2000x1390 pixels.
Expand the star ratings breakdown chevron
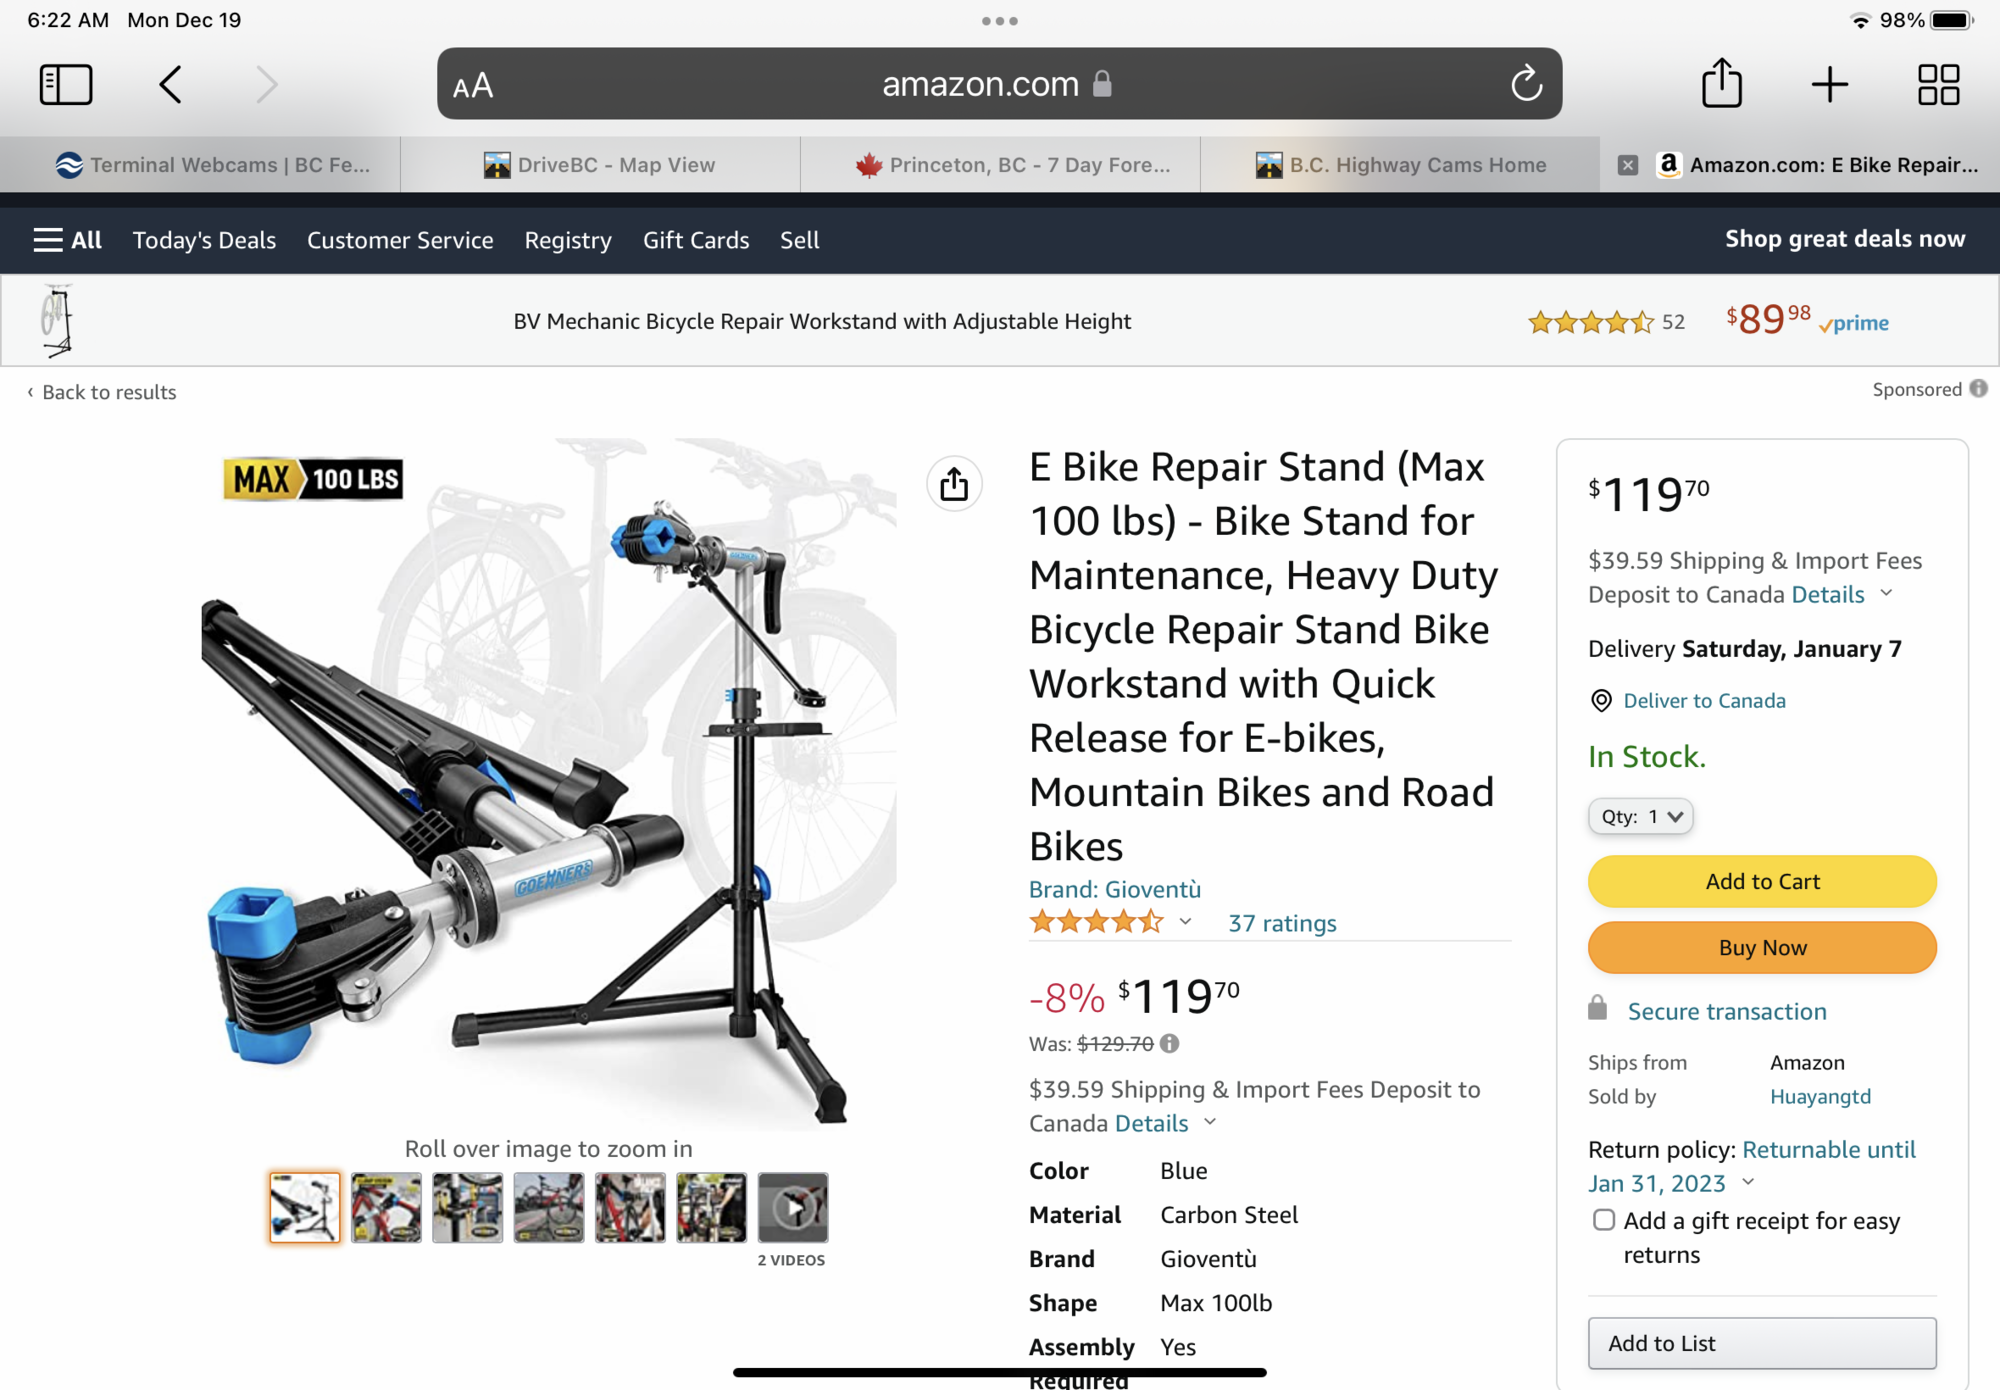pos(1185,921)
